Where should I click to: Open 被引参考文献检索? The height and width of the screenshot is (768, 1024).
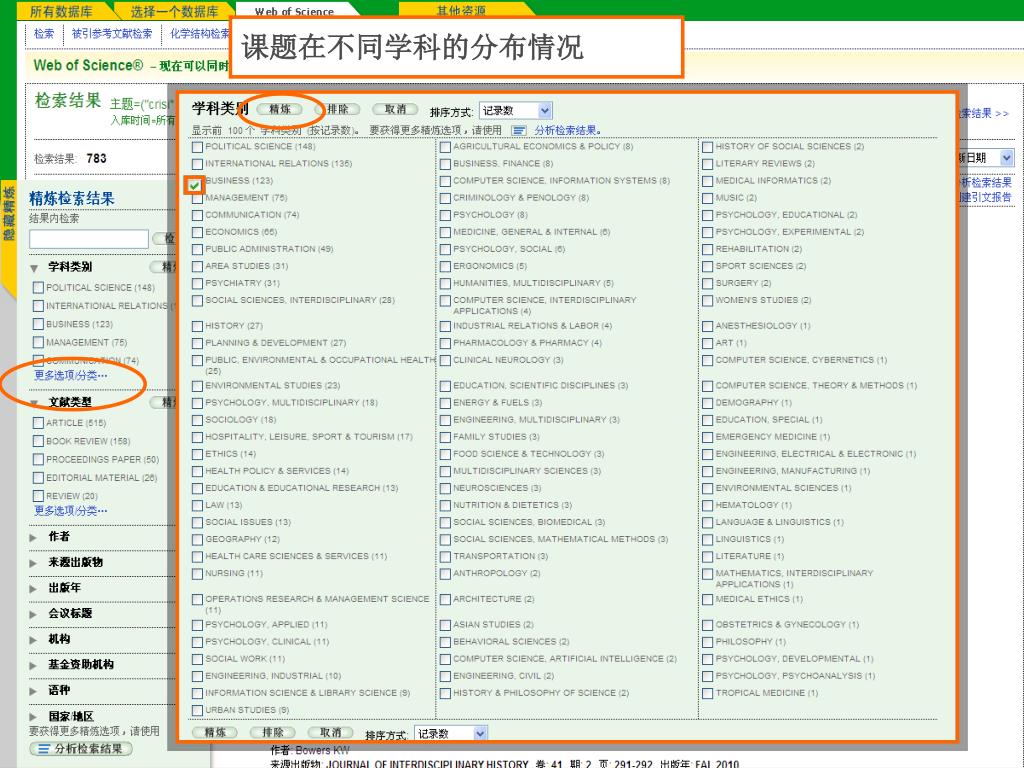tap(112, 33)
